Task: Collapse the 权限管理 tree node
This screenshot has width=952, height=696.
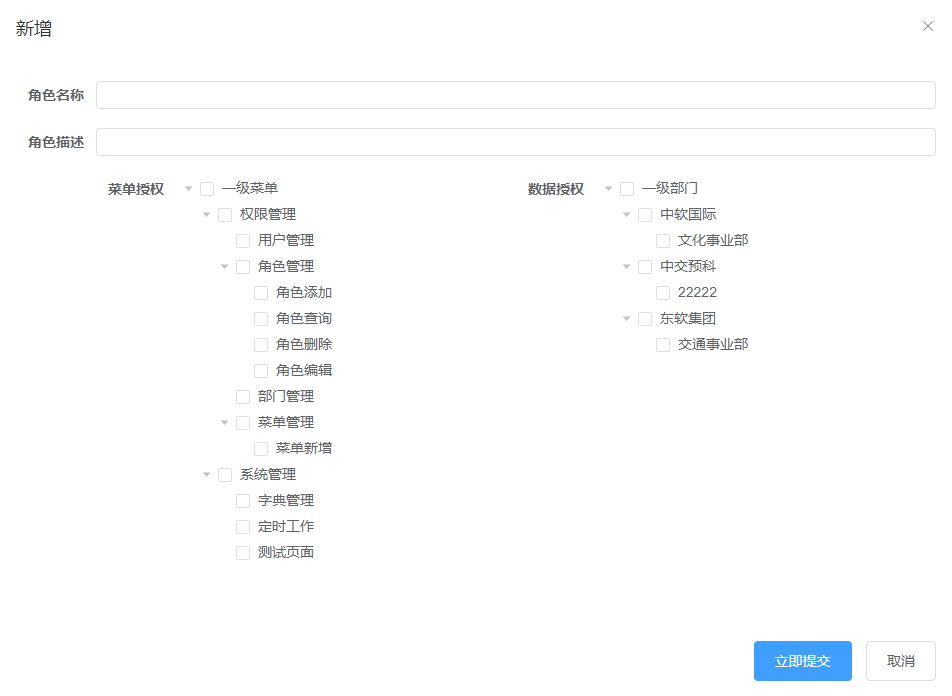Action: pos(206,214)
